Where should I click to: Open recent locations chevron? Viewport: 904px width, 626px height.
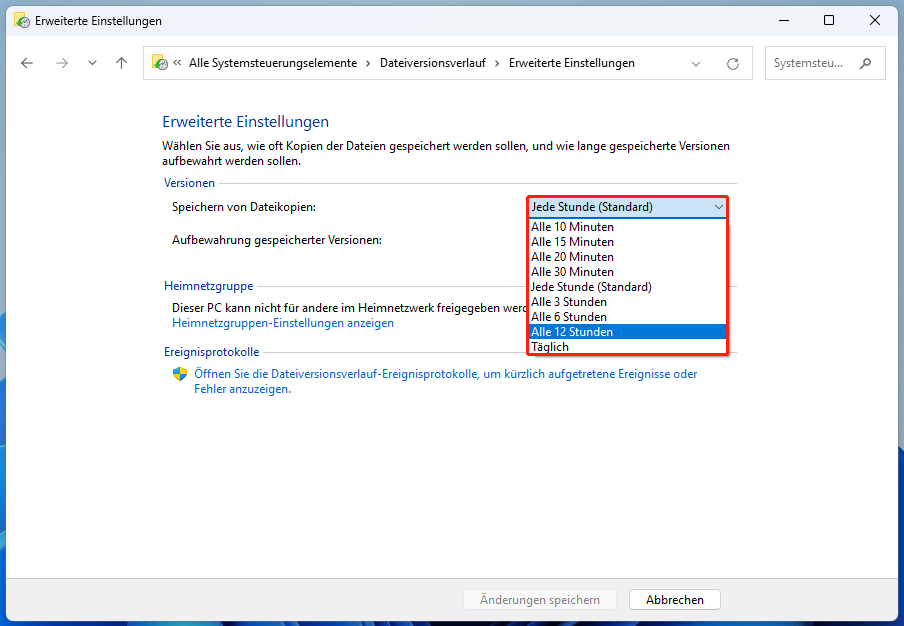point(92,63)
